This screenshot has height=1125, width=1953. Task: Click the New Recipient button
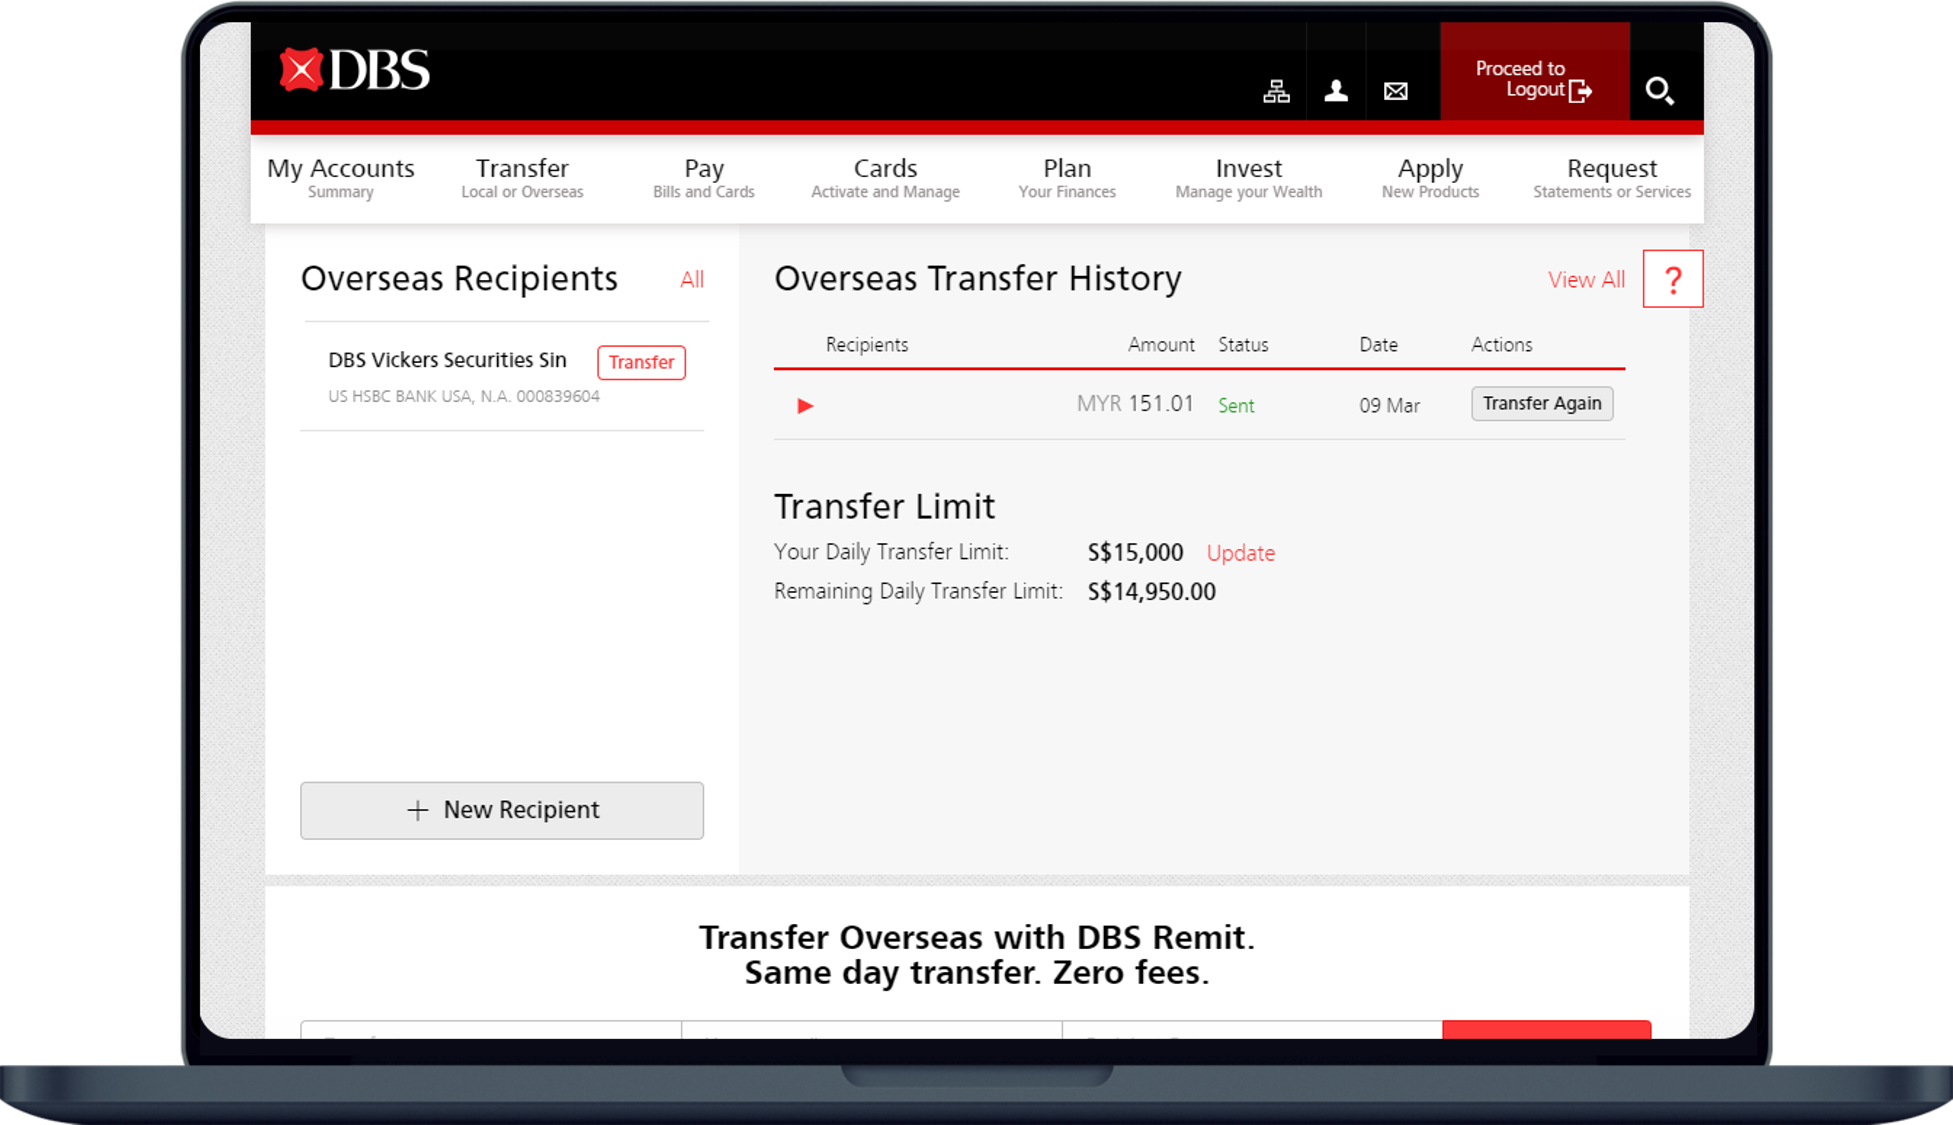pyautogui.click(x=502, y=810)
